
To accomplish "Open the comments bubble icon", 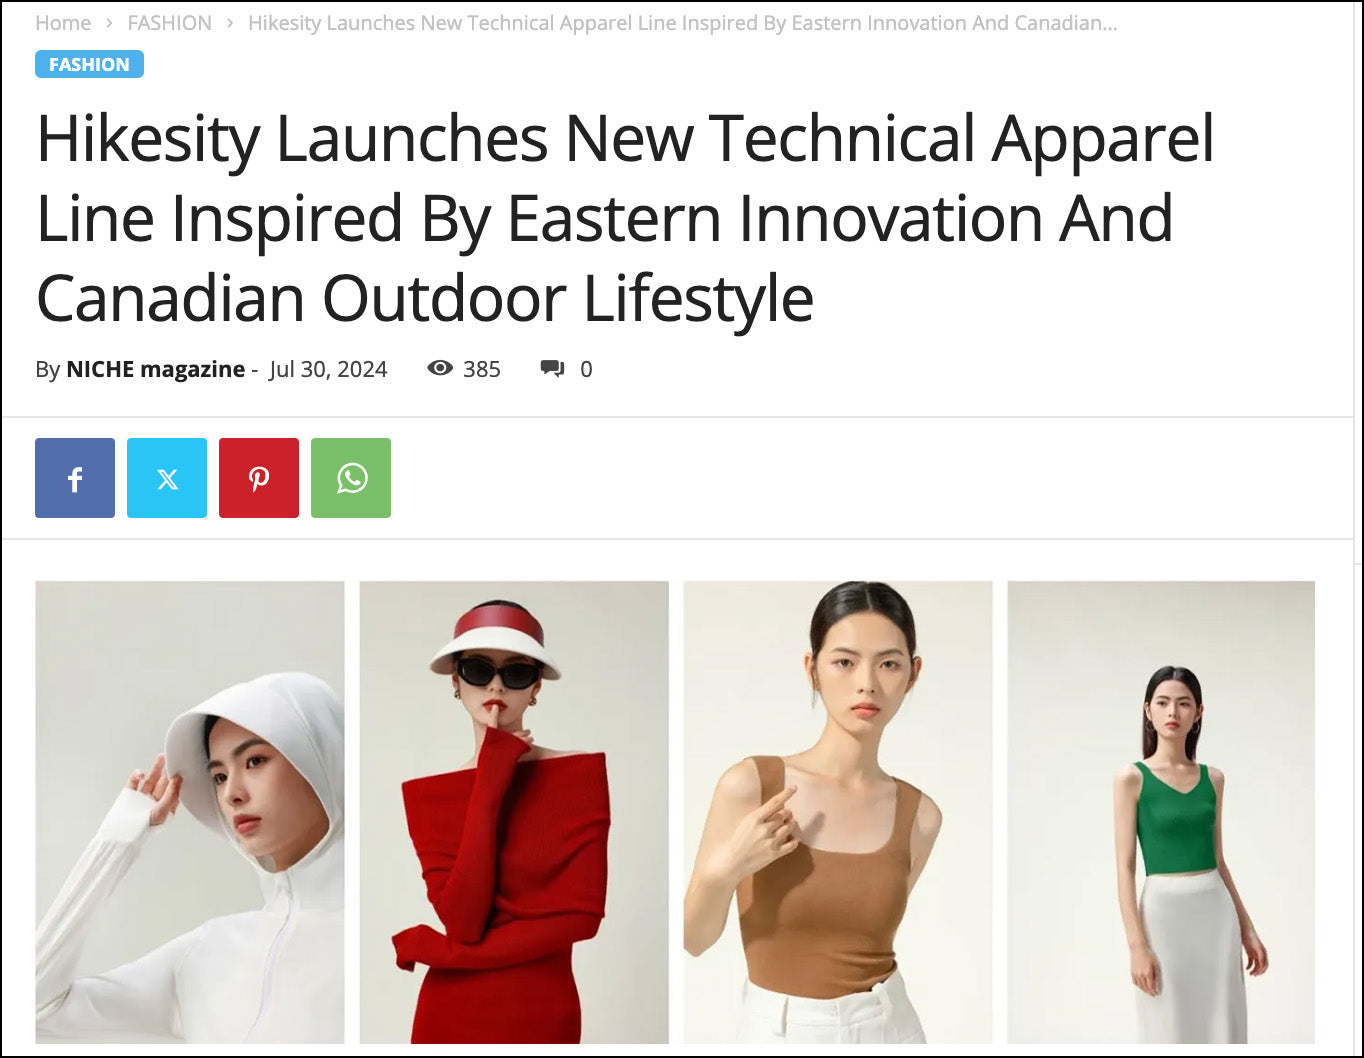I will 552,369.
